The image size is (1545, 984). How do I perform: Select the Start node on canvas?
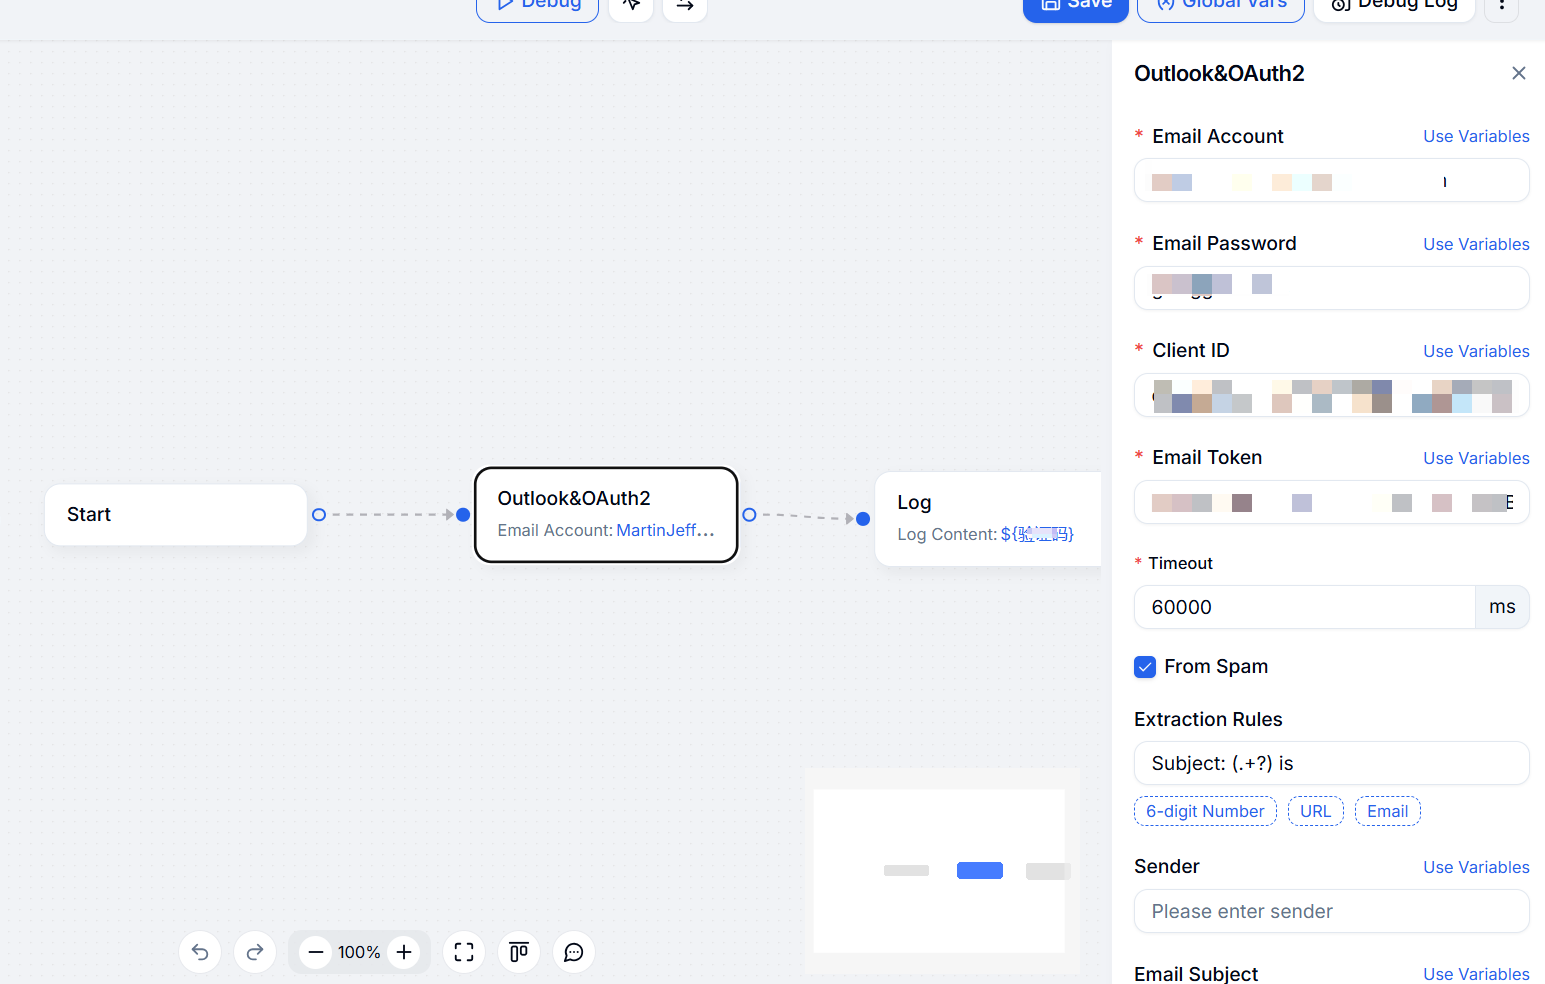coord(176,515)
